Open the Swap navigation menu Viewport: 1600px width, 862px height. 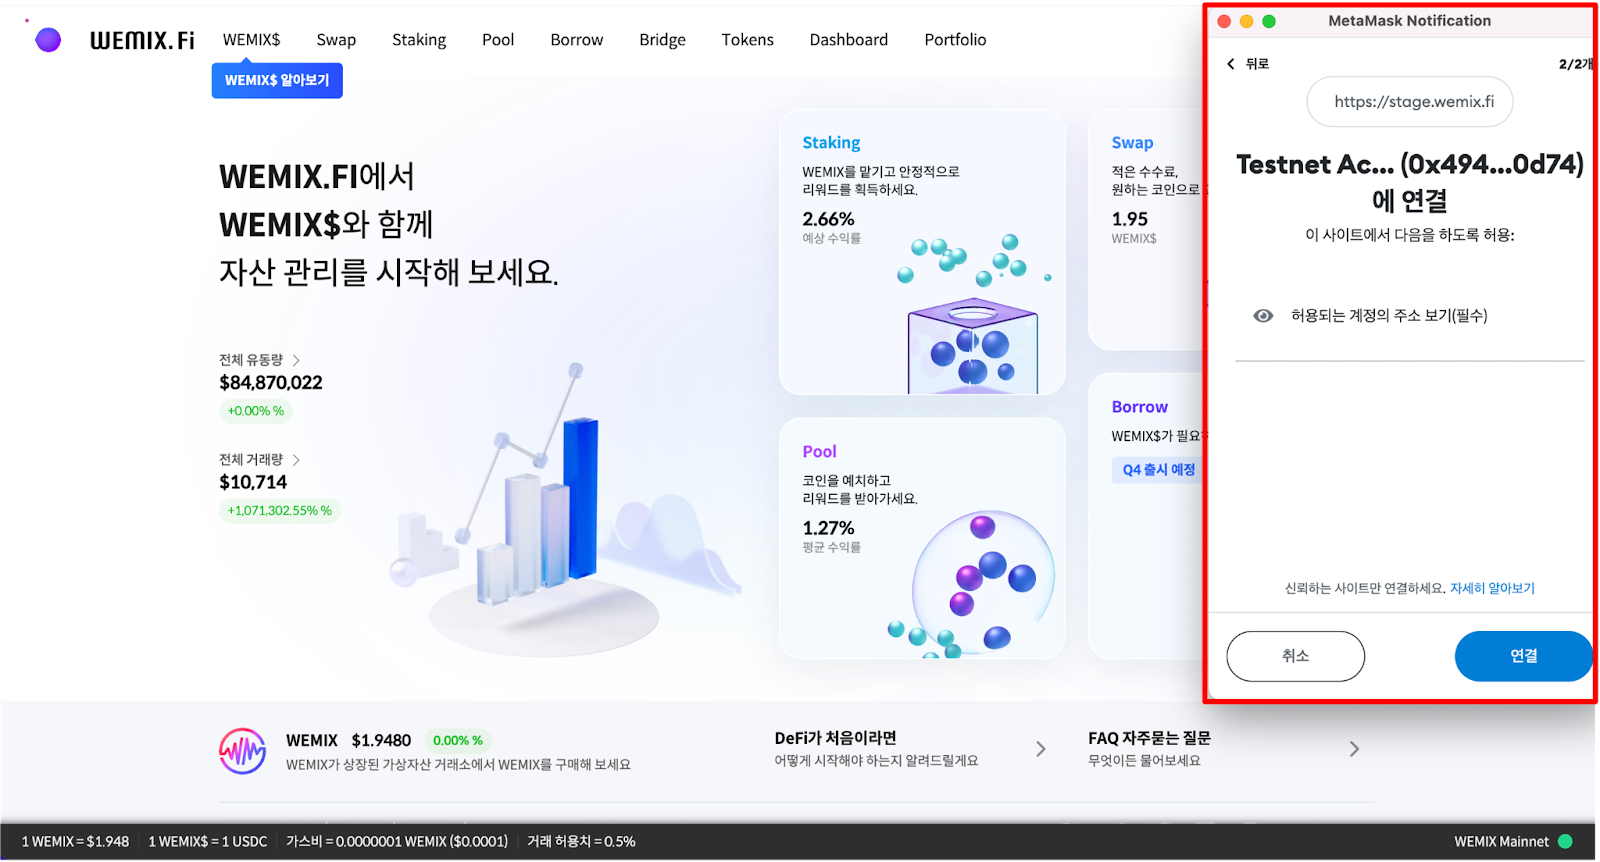click(x=336, y=40)
